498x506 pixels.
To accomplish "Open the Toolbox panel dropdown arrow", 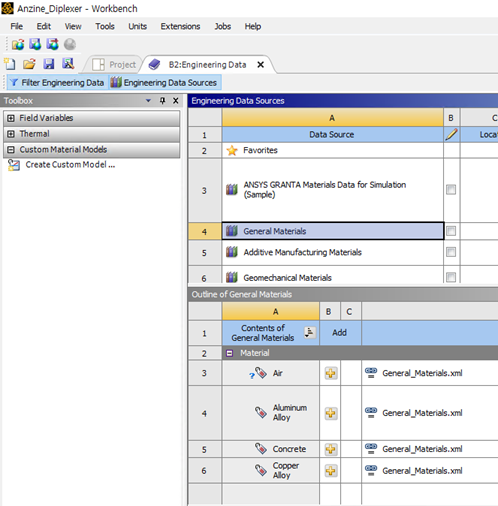I will 148,101.
